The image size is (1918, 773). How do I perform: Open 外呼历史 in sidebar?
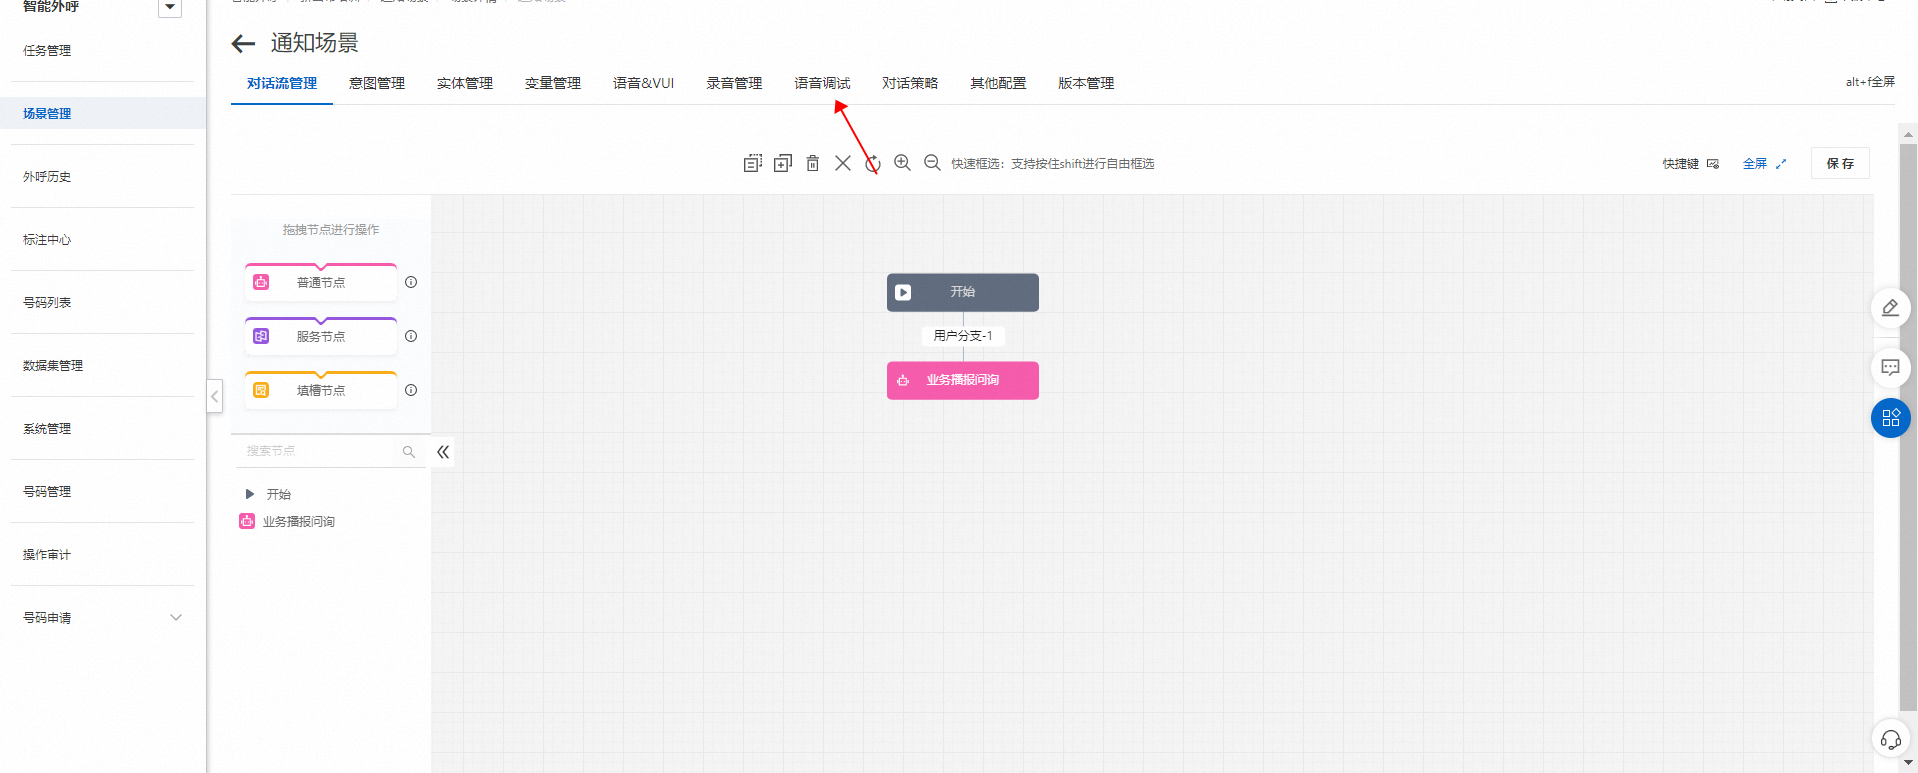47,177
